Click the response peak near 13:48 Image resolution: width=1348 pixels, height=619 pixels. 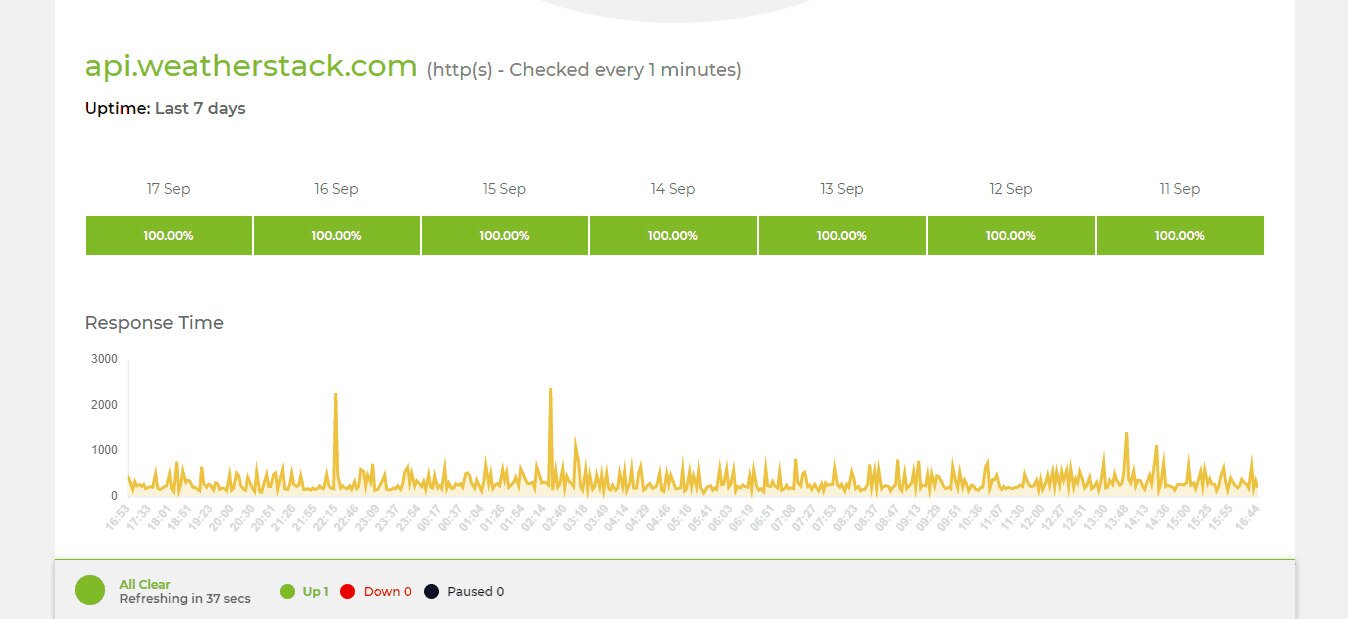(1126, 434)
